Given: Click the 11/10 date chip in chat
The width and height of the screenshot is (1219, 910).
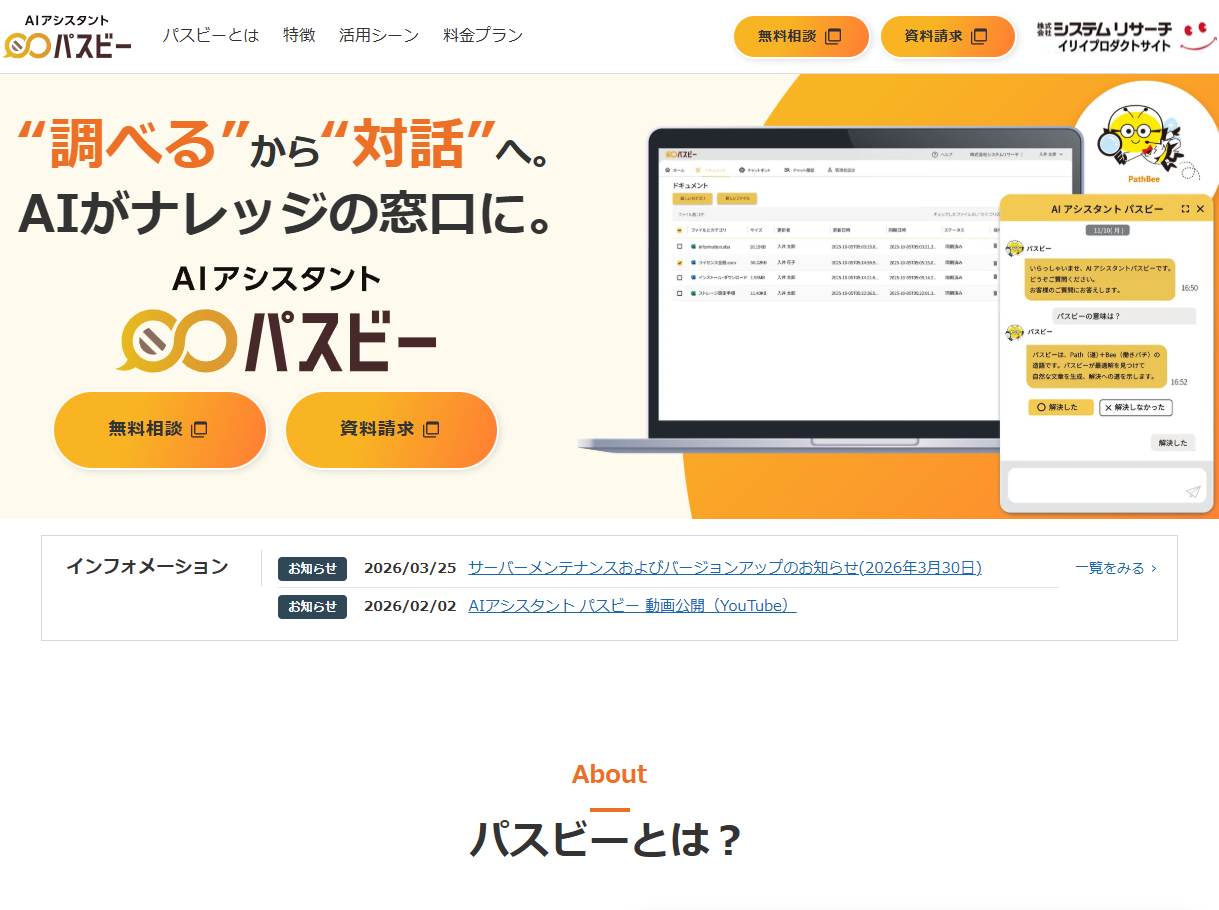Looking at the screenshot, I should click(x=1110, y=230).
